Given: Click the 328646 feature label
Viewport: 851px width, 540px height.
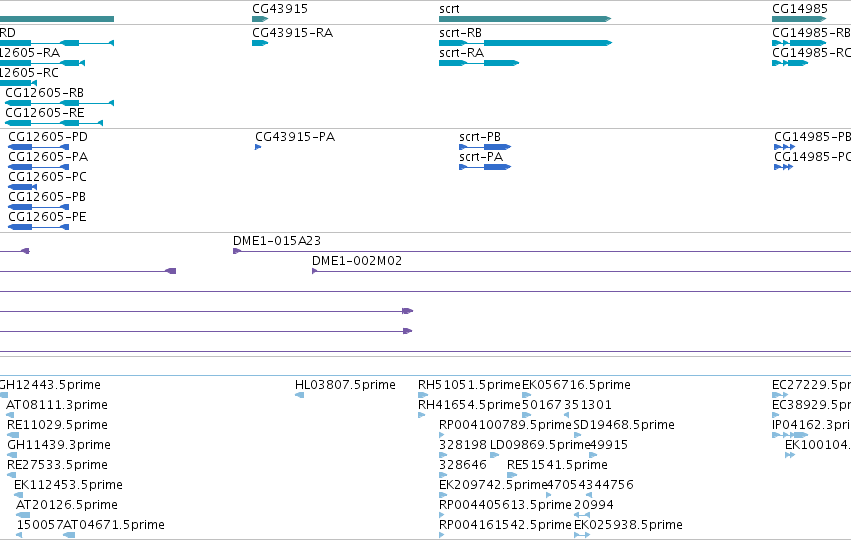Looking at the screenshot, I should point(463,465).
